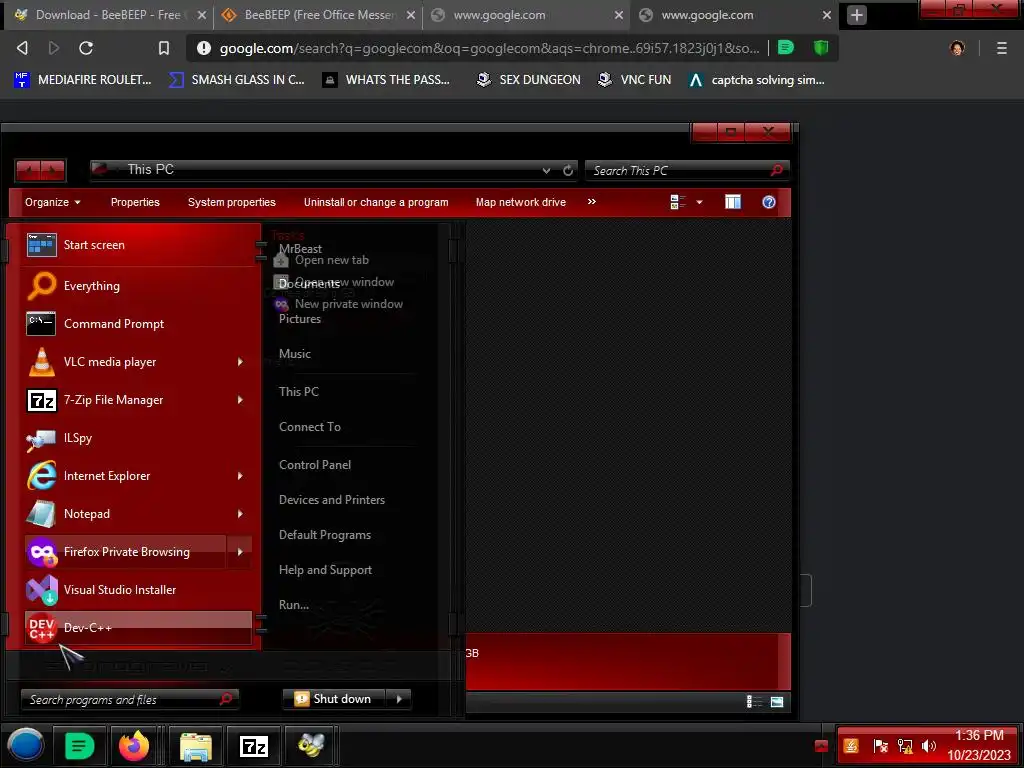The image size is (1024, 768).
Task: Open Dev-C++ from start menu
Action: click(x=137, y=628)
